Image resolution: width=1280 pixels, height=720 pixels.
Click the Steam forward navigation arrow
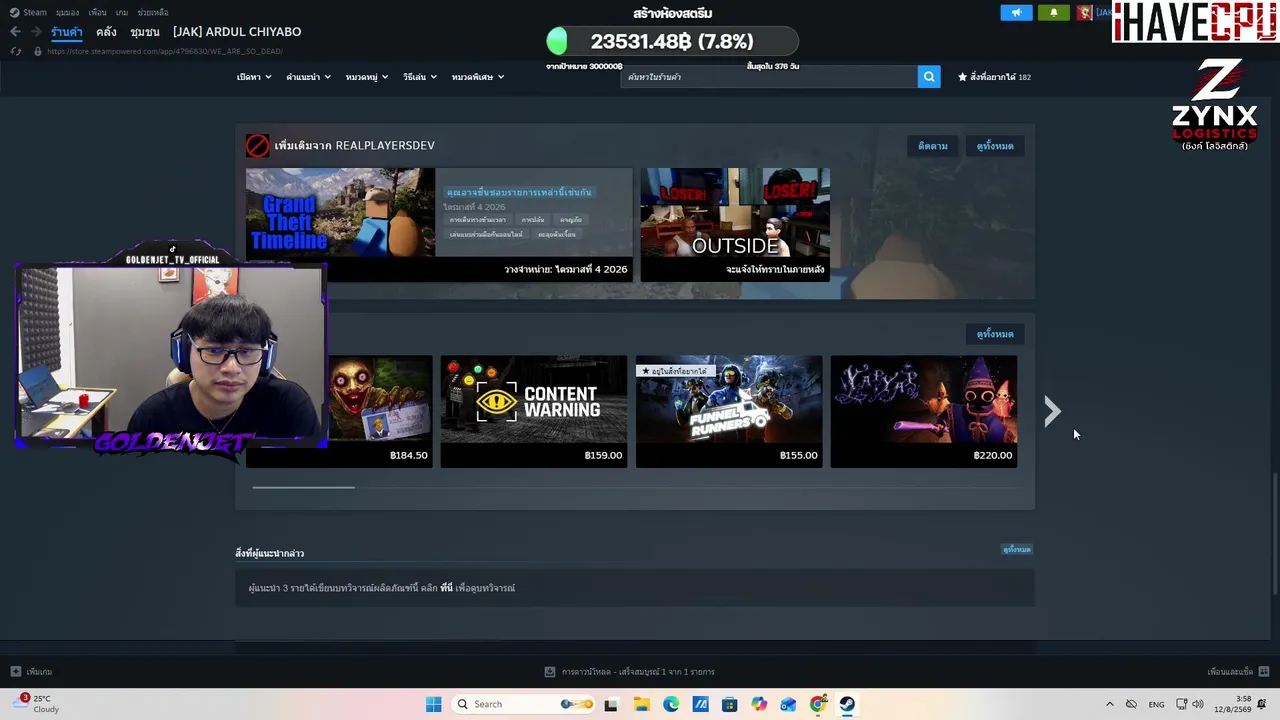click(35, 32)
